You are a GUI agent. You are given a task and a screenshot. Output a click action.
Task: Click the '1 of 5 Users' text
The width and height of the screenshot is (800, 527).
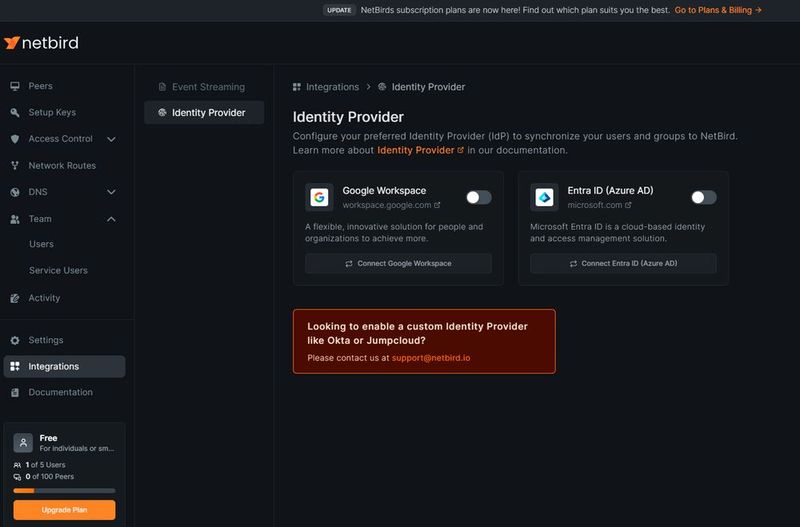[x=45, y=465]
